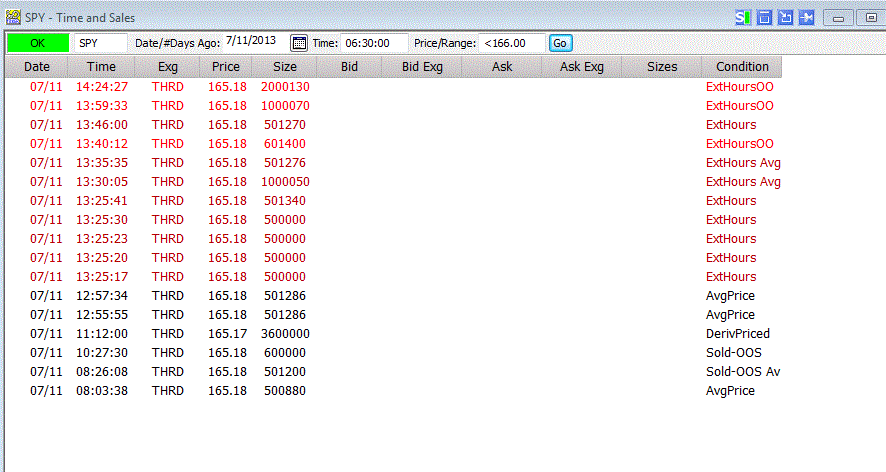Click the Price/Range field showing <166.00
Image resolution: width=886 pixels, height=472 pixels.
511,43
